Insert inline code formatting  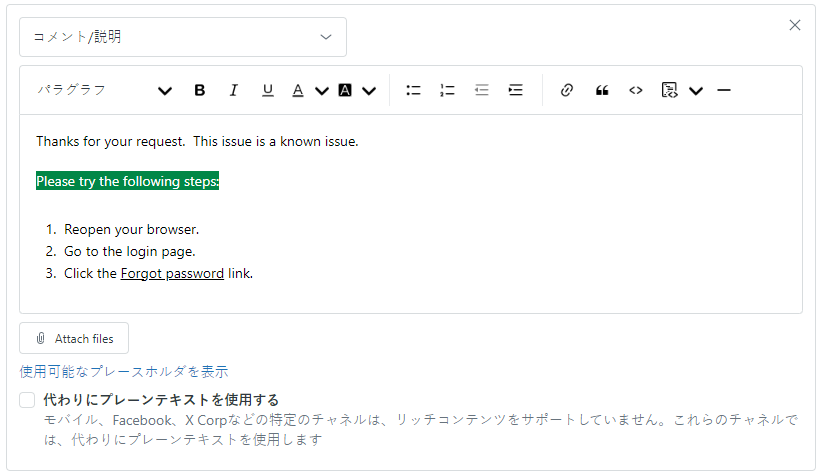[x=635, y=91]
